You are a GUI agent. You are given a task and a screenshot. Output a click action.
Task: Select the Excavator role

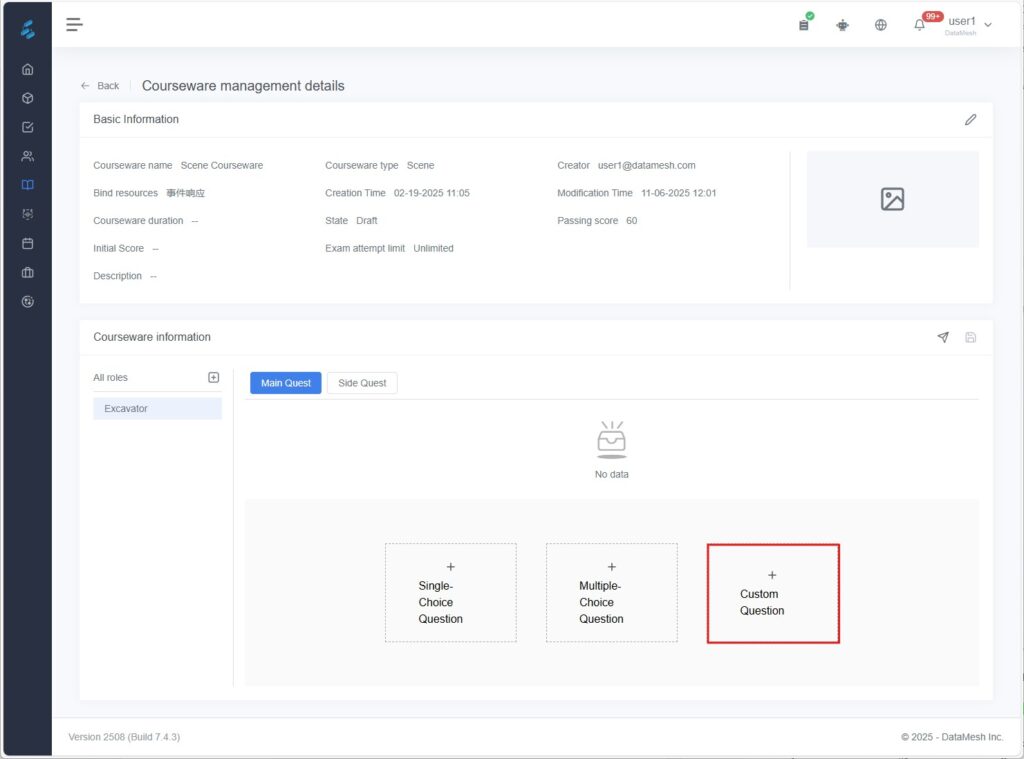(157, 408)
